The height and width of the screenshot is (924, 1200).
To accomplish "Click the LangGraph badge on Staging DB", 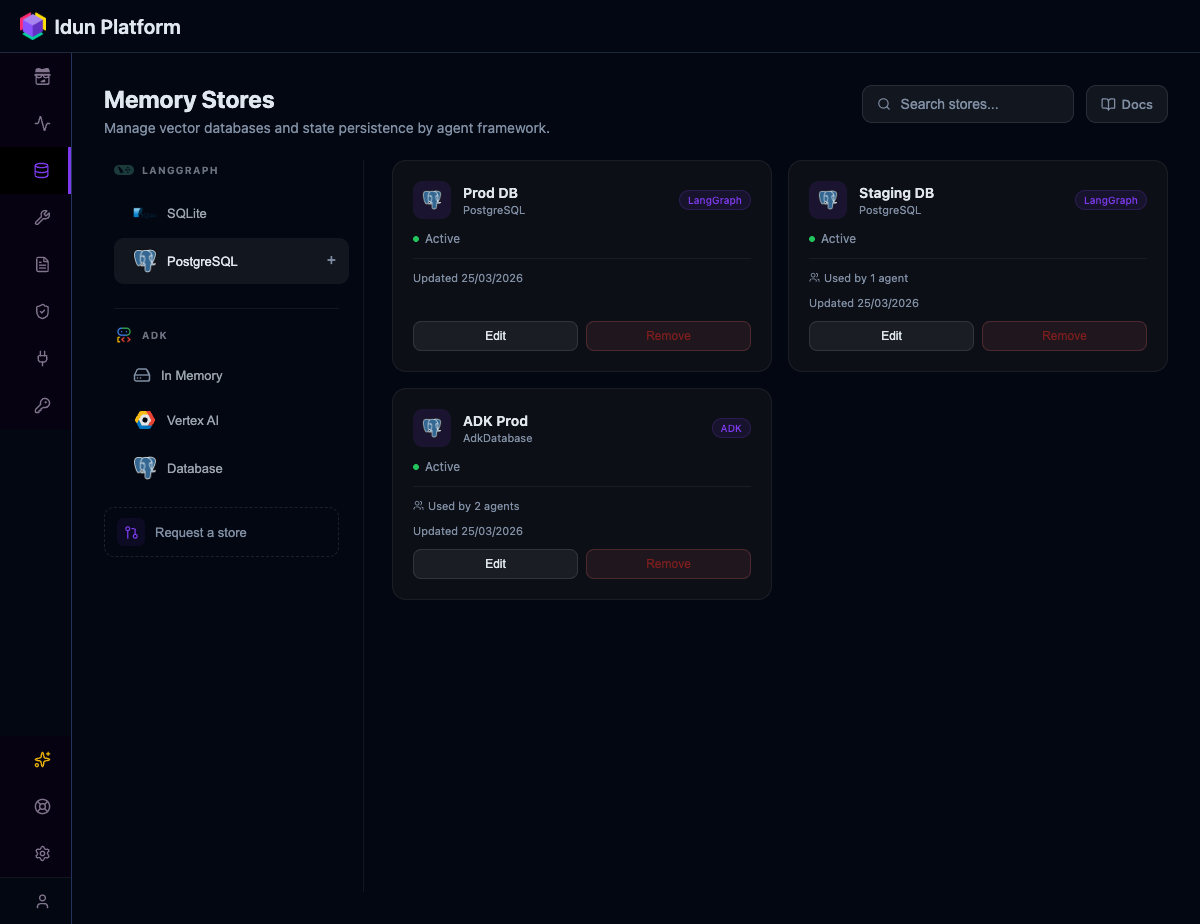I will click(x=1111, y=200).
